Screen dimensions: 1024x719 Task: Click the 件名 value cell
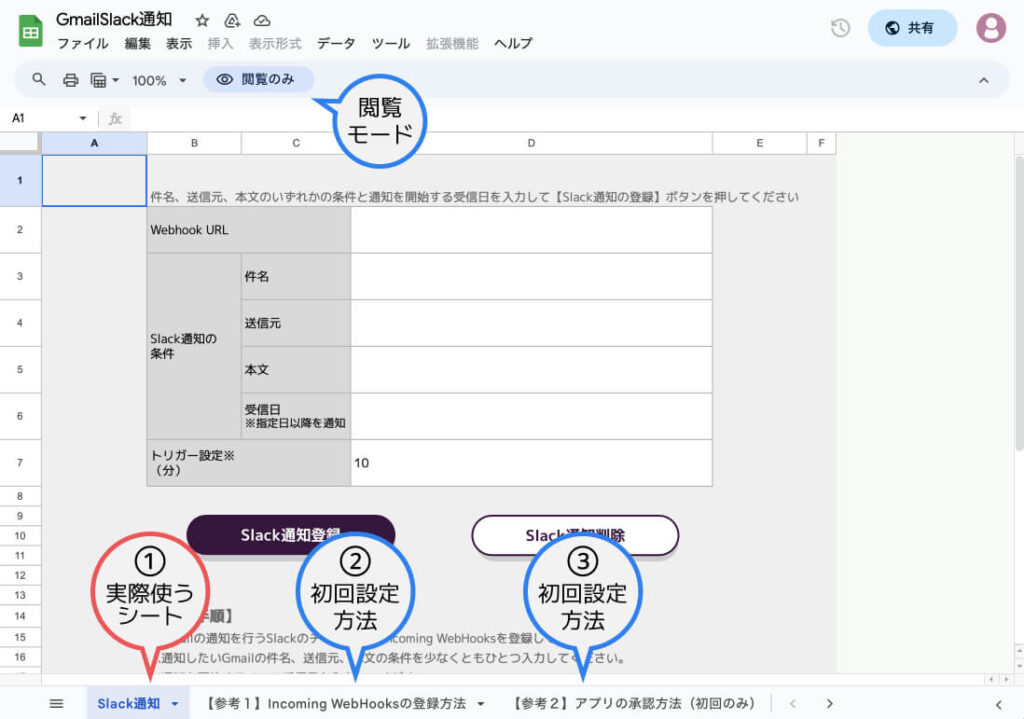click(x=532, y=277)
